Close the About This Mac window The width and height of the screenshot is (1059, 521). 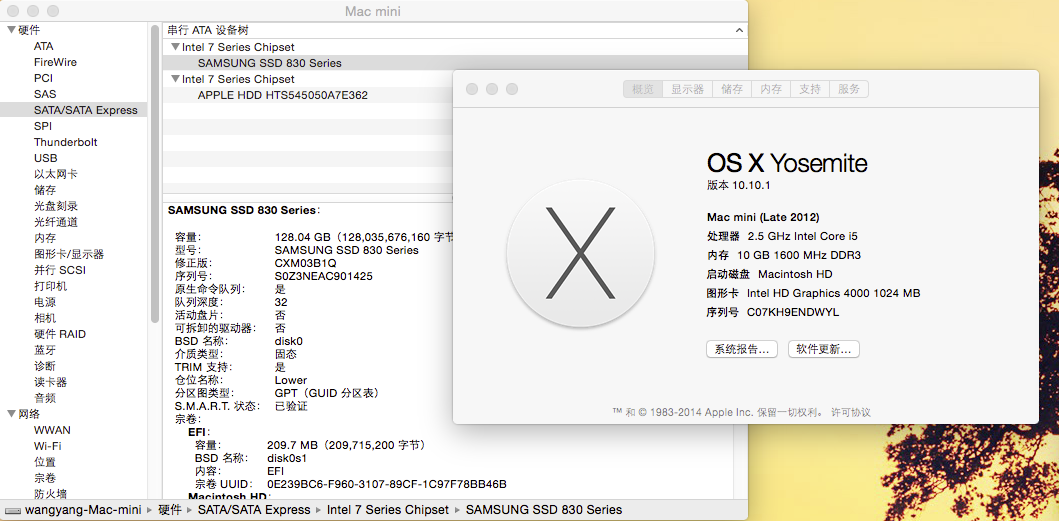(x=471, y=89)
